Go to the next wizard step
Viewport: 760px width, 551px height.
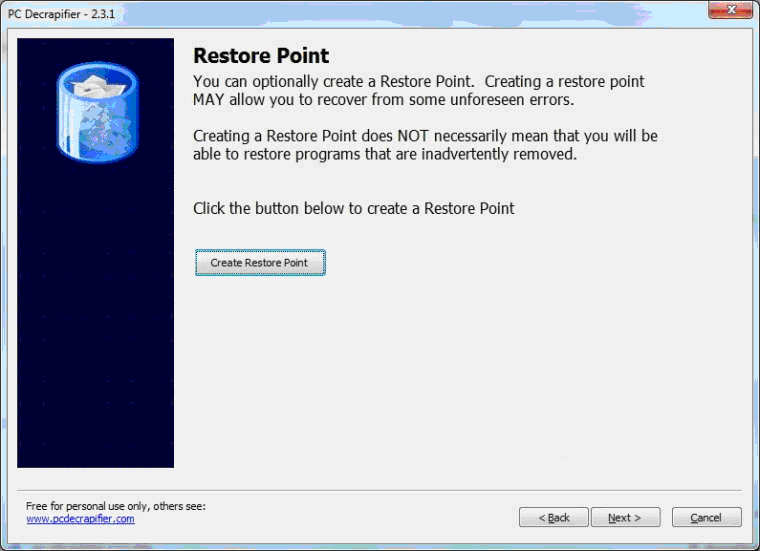[625, 517]
